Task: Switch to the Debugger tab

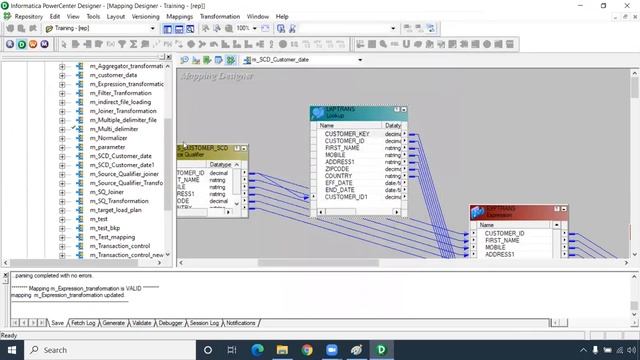Action: [170, 323]
